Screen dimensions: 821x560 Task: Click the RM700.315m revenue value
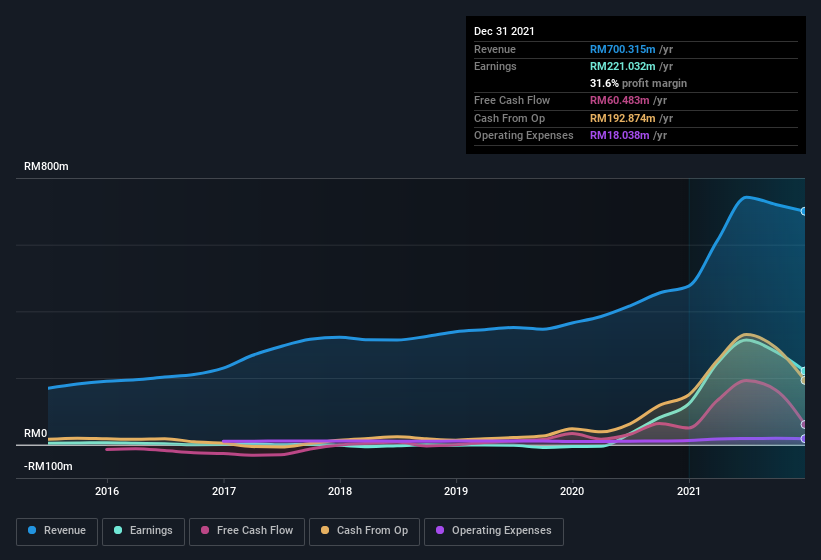tap(623, 49)
